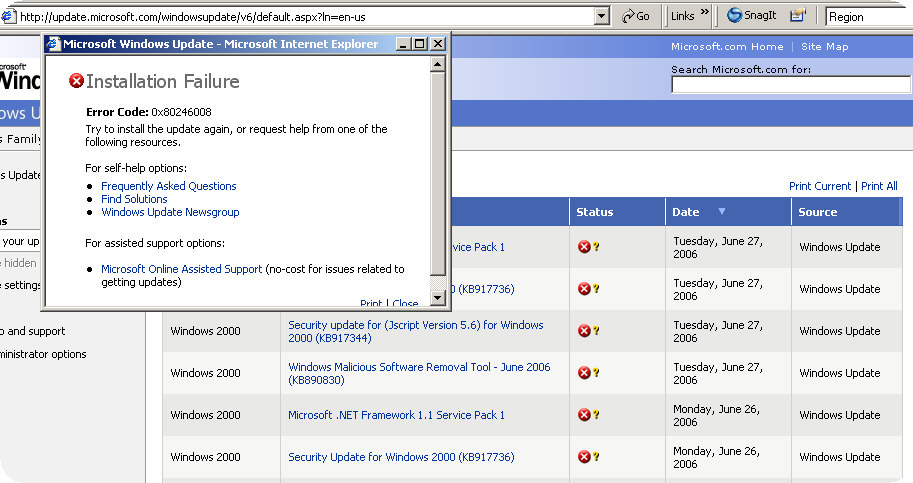Screen dimensions: 913x483
Task: Open the Find Solutions link
Action: point(134,199)
